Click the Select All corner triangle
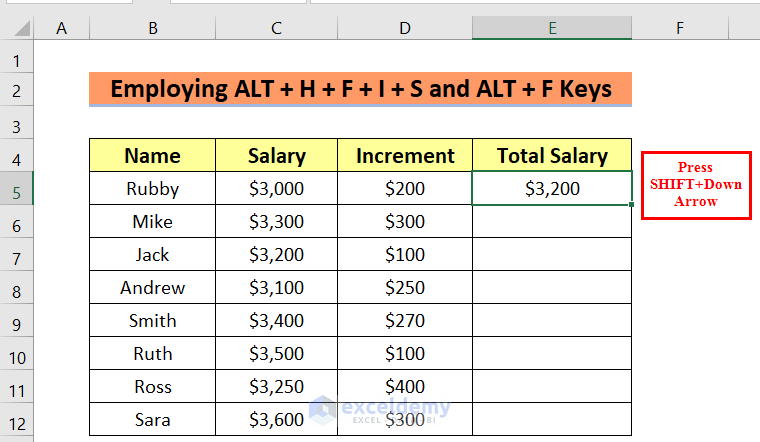Viewport: 760px width, 442px height. 17,29
